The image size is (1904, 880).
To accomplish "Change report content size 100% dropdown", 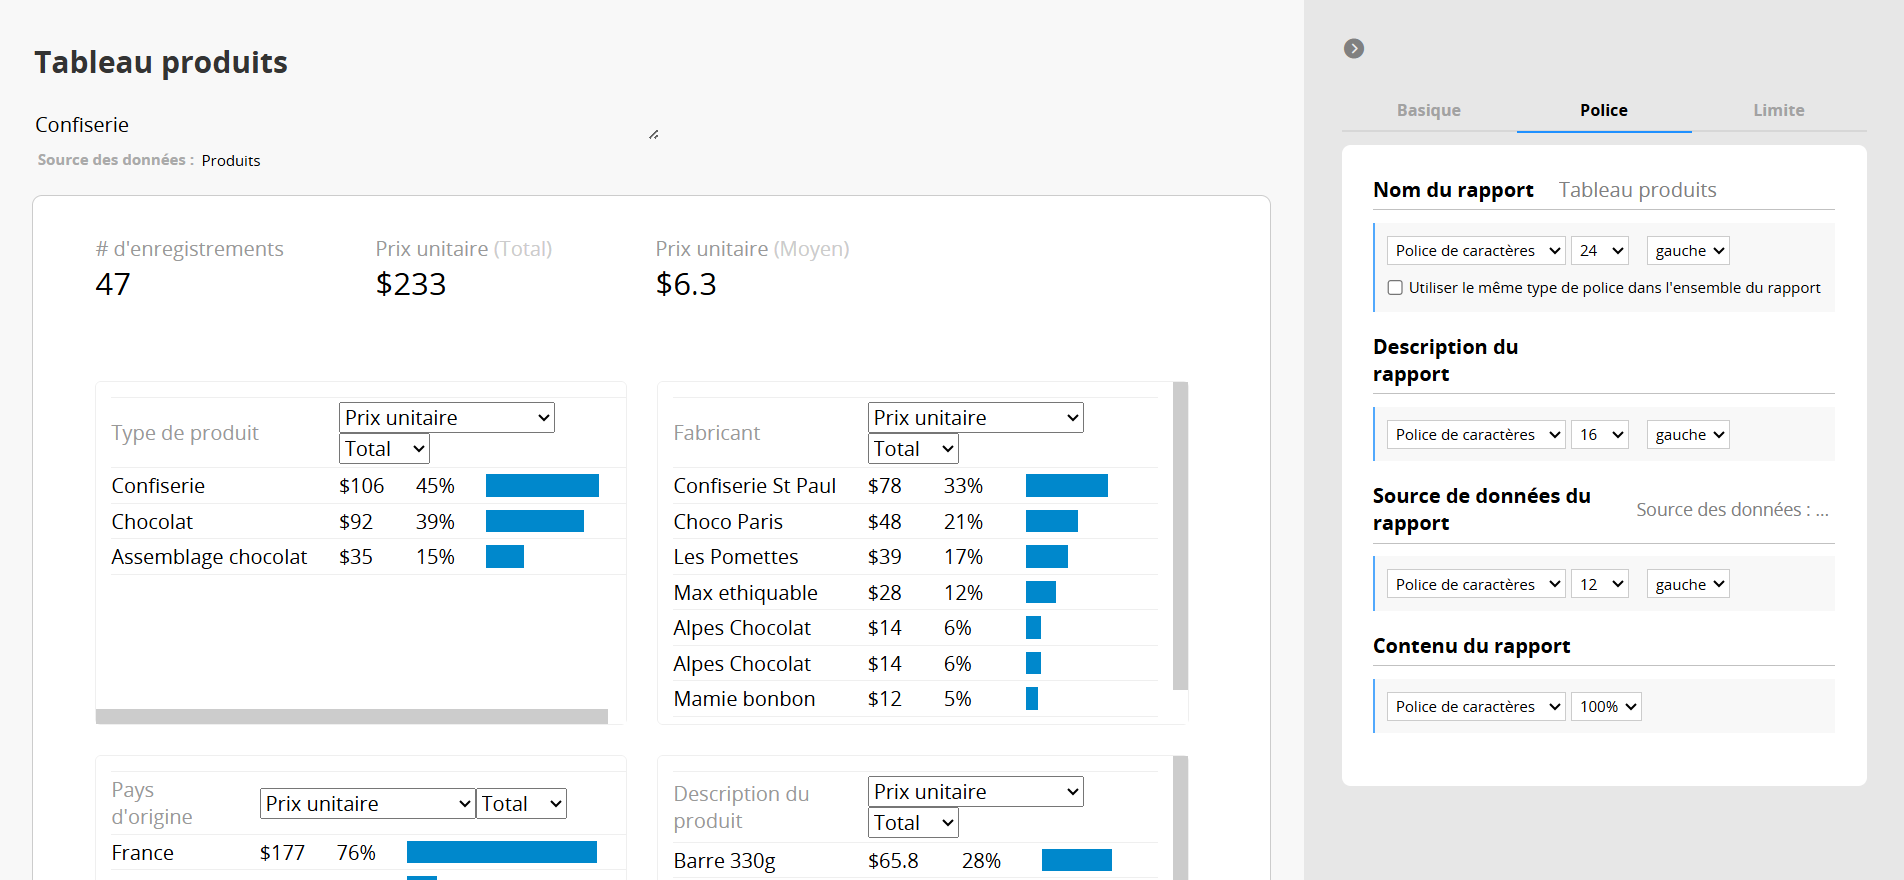I will 1606,707.
